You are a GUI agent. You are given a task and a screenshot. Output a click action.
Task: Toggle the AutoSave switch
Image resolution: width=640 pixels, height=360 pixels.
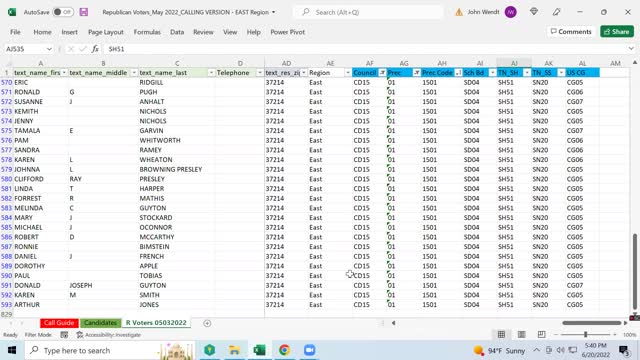63,12
